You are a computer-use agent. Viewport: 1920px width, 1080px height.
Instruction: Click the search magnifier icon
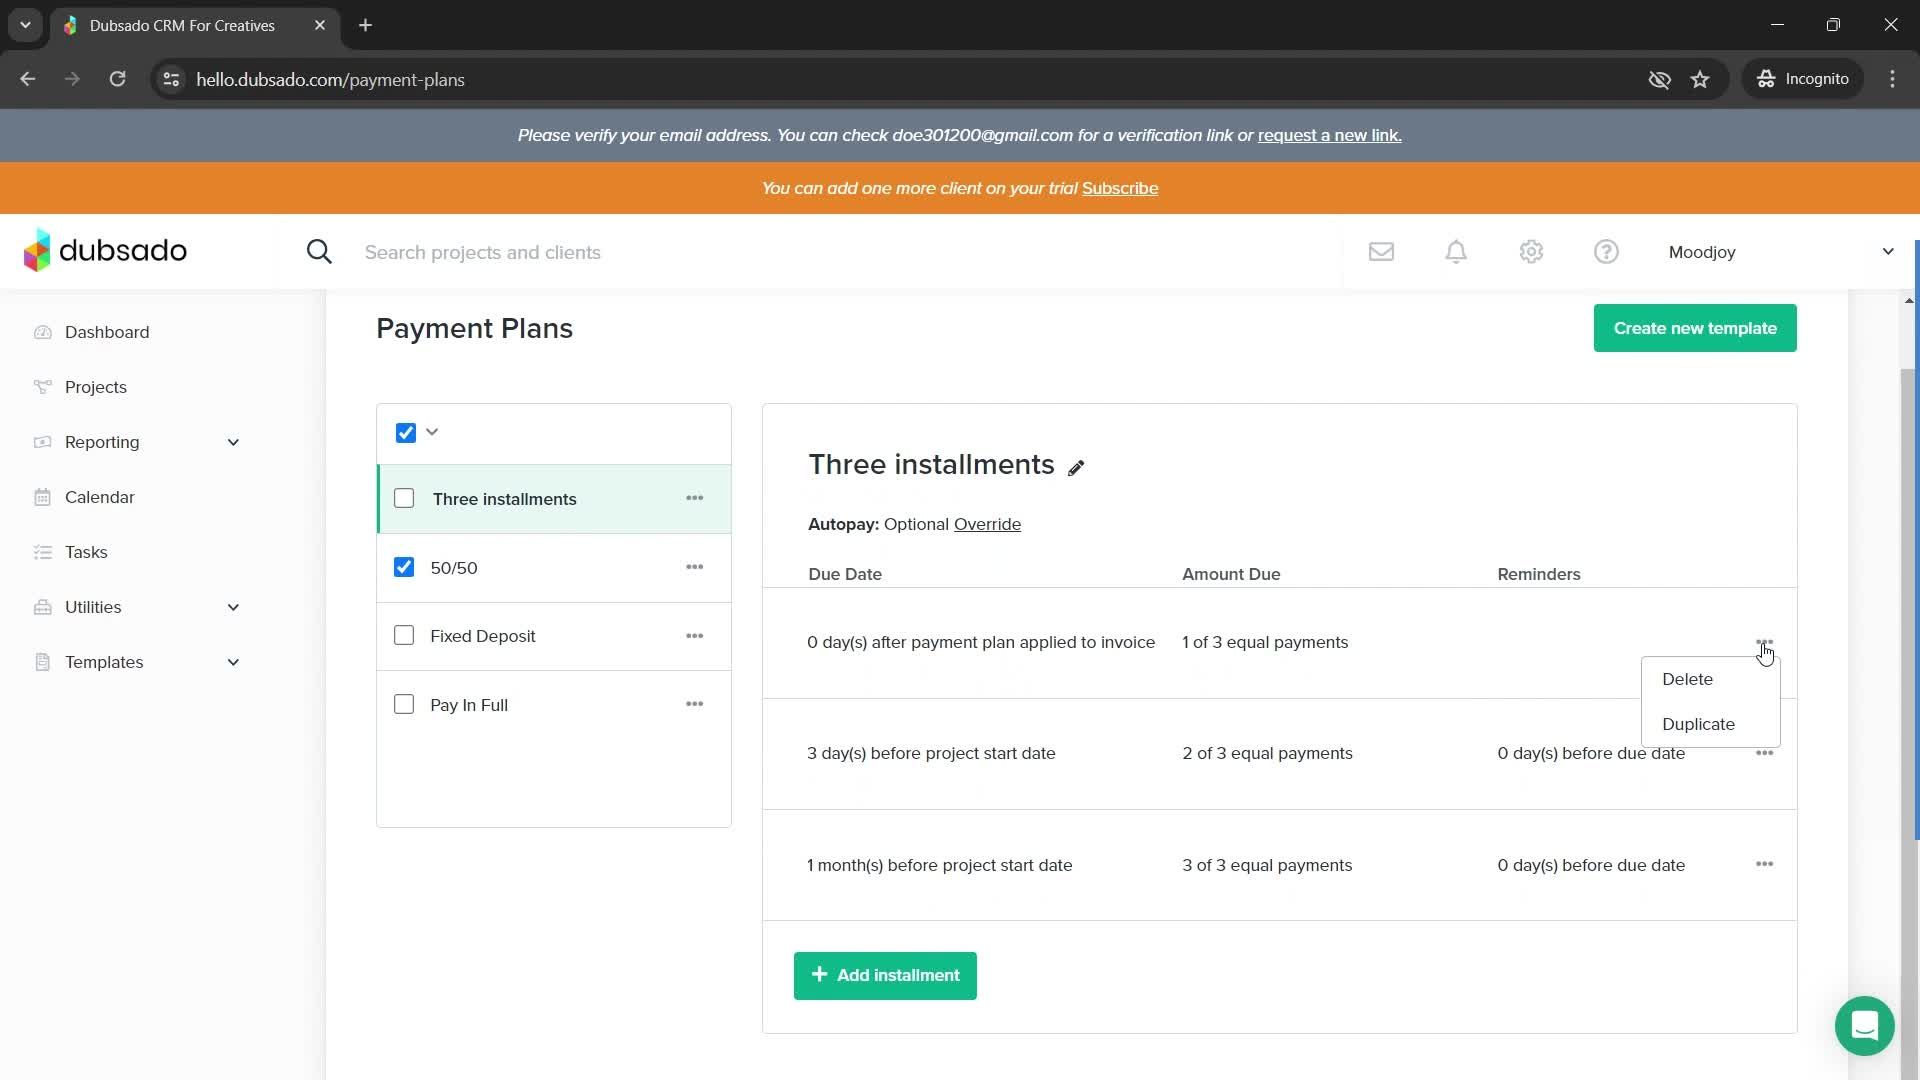click(319, 252)
